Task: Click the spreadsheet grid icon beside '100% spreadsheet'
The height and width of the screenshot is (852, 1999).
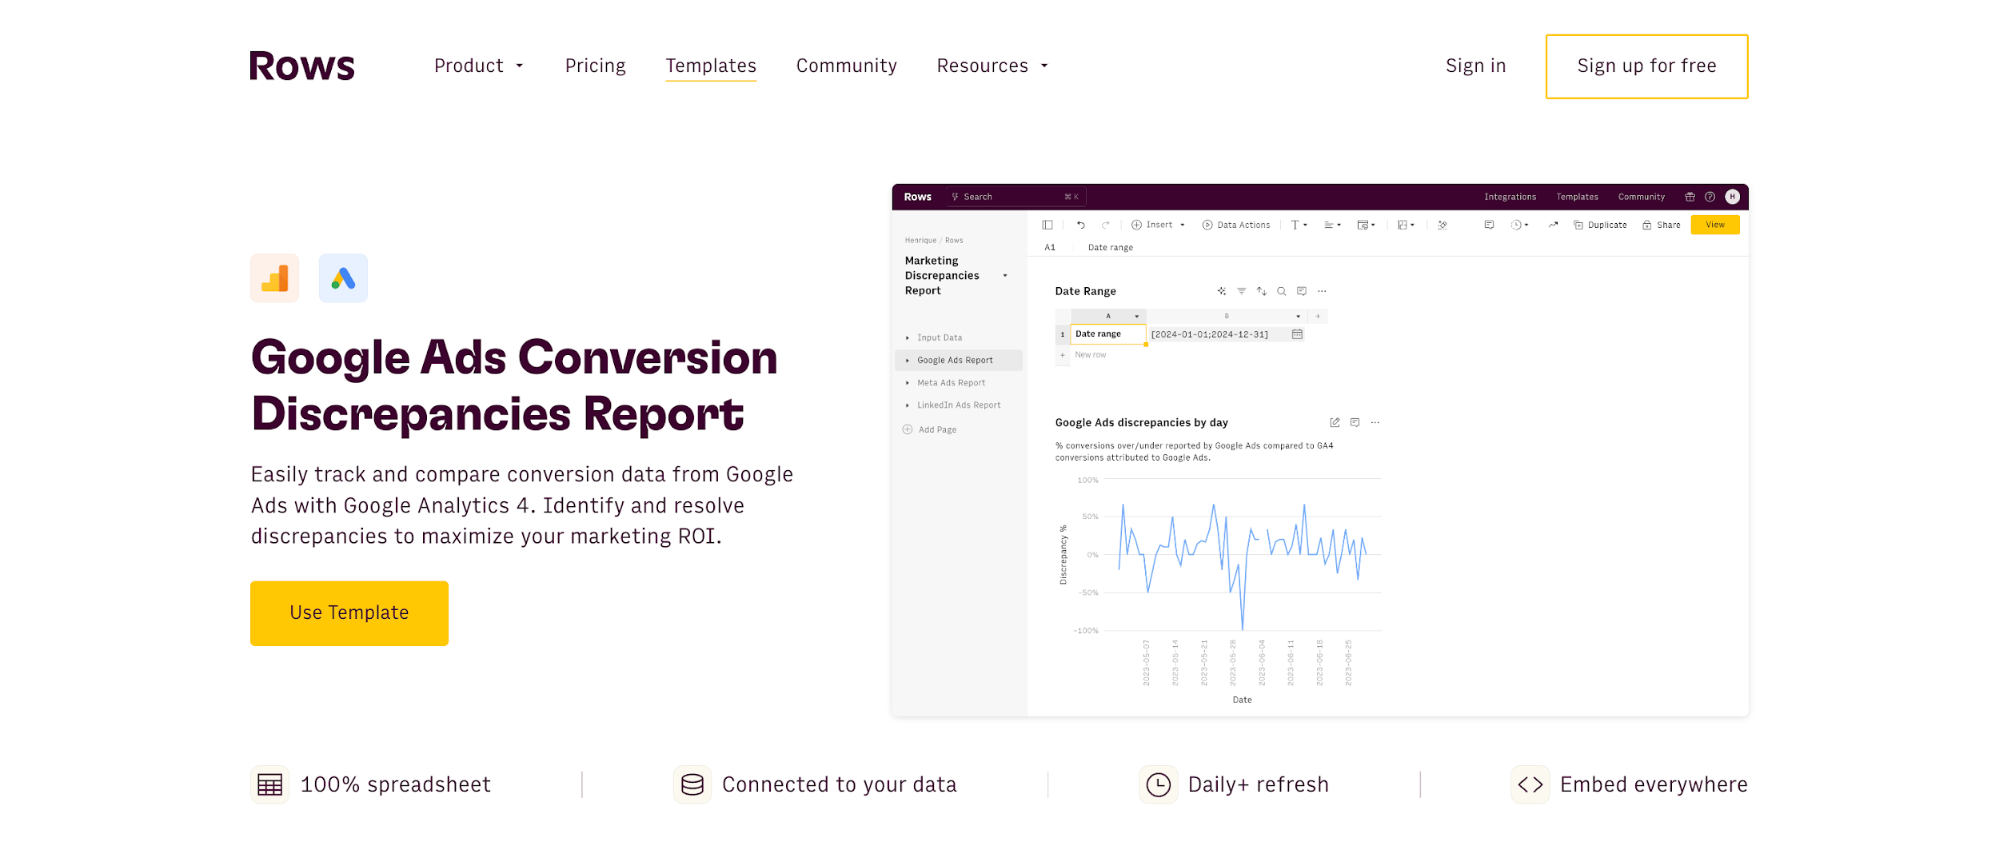Action: coord(270,785)
